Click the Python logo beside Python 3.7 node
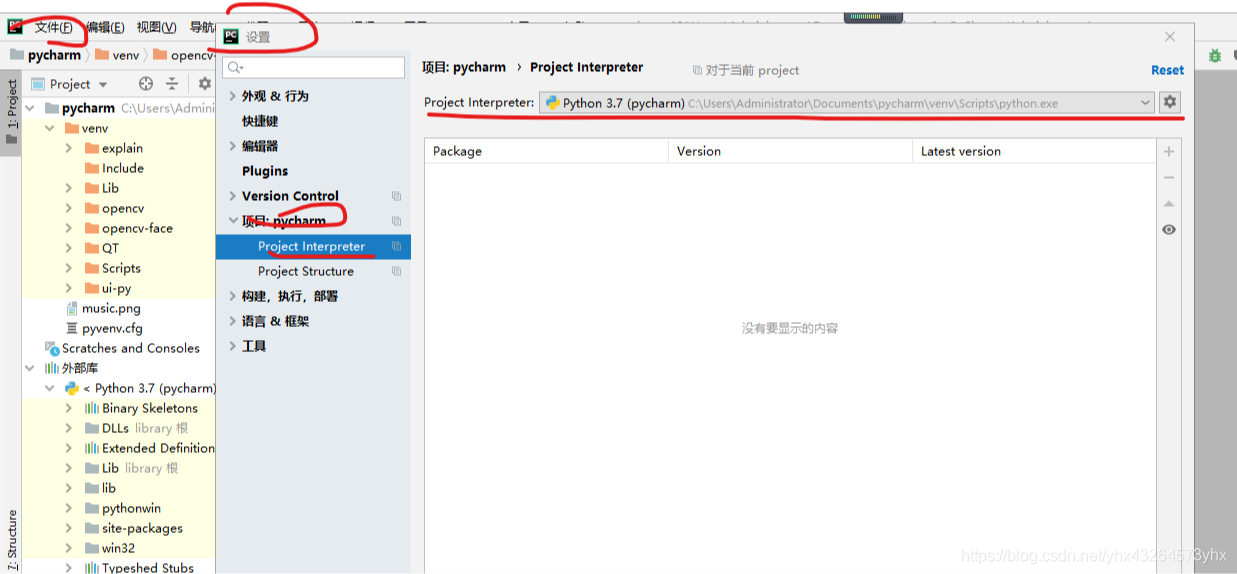Screen dimensions: 1237x574 [x=72, y=388]
